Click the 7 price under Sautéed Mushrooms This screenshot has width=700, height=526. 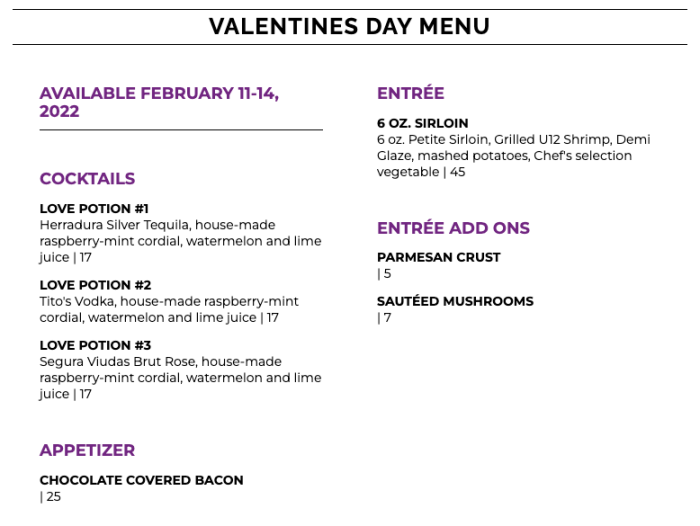pyautogui.click(x=385, y=318)
